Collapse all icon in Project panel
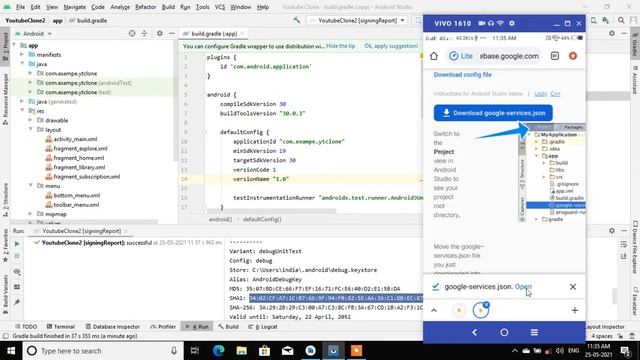 point(144,33)
